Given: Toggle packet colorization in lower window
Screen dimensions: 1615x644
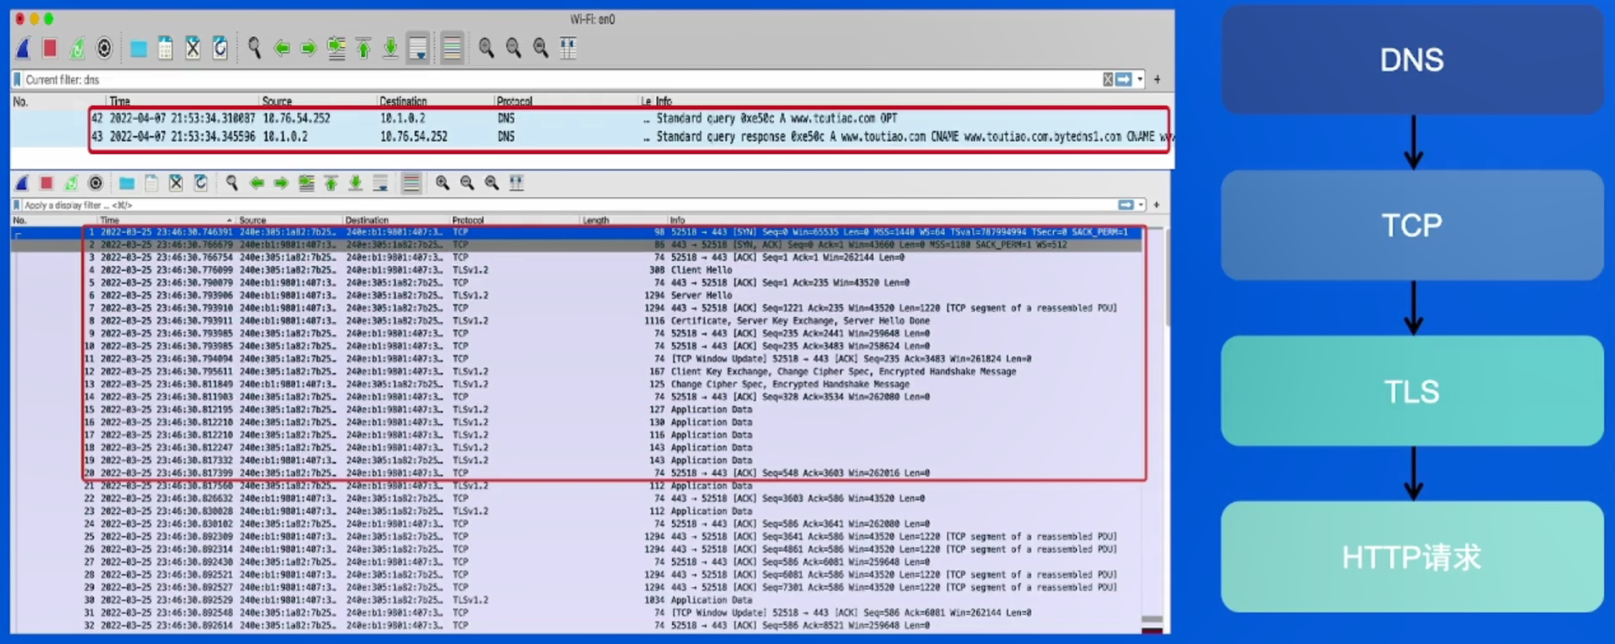Looking at the screenshot, I should (411, 183).
